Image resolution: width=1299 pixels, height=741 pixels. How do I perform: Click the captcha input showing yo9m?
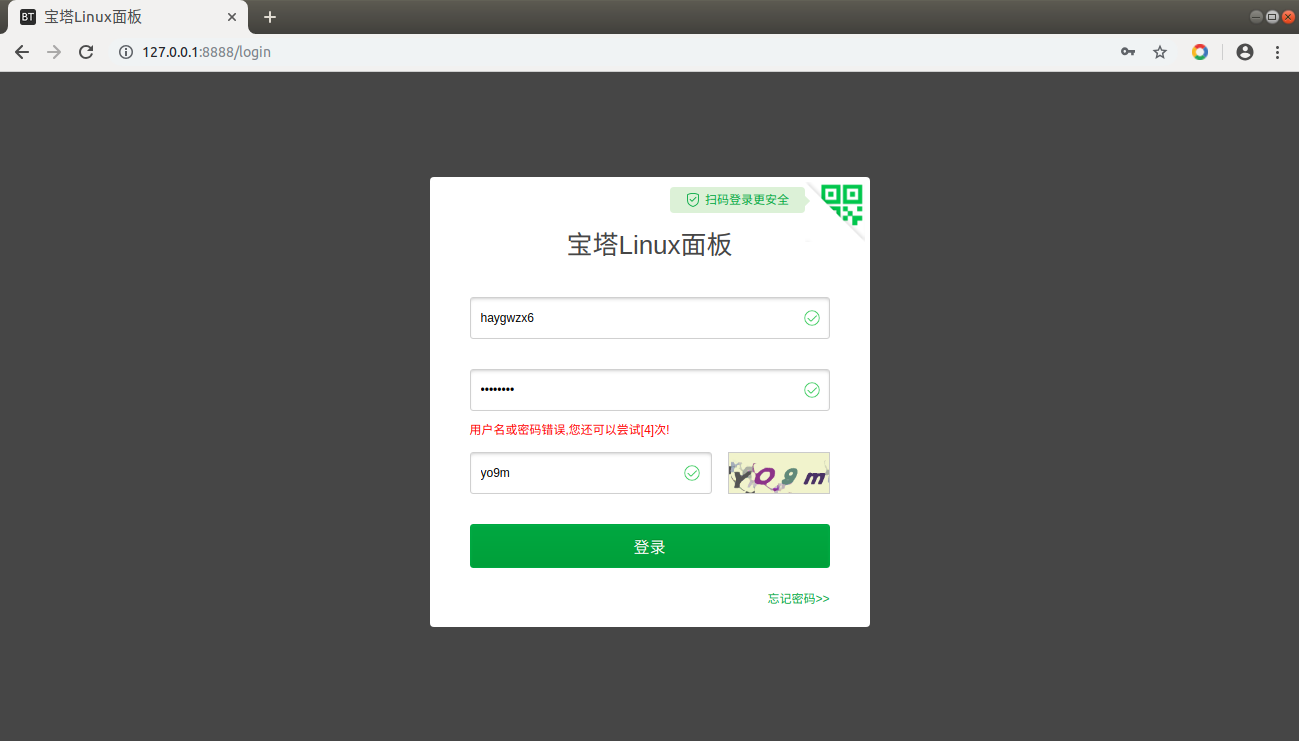click(x=570, y=473)
